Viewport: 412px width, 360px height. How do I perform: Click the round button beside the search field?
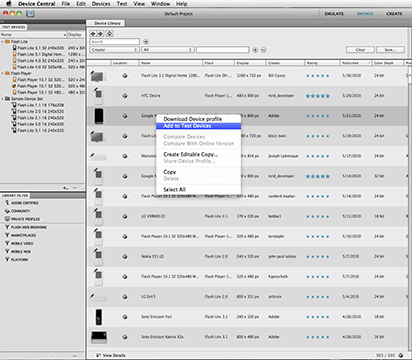[146, 42]
